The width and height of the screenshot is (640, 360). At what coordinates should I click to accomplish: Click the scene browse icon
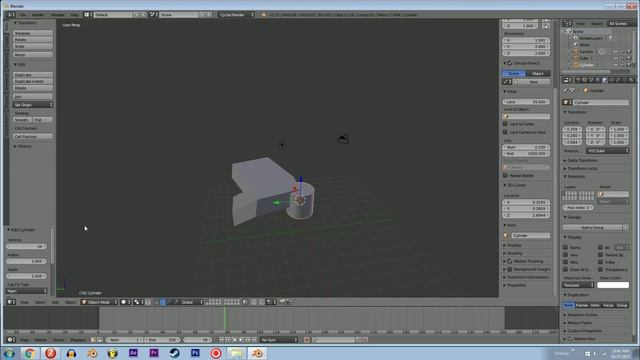tap(153, 15)
